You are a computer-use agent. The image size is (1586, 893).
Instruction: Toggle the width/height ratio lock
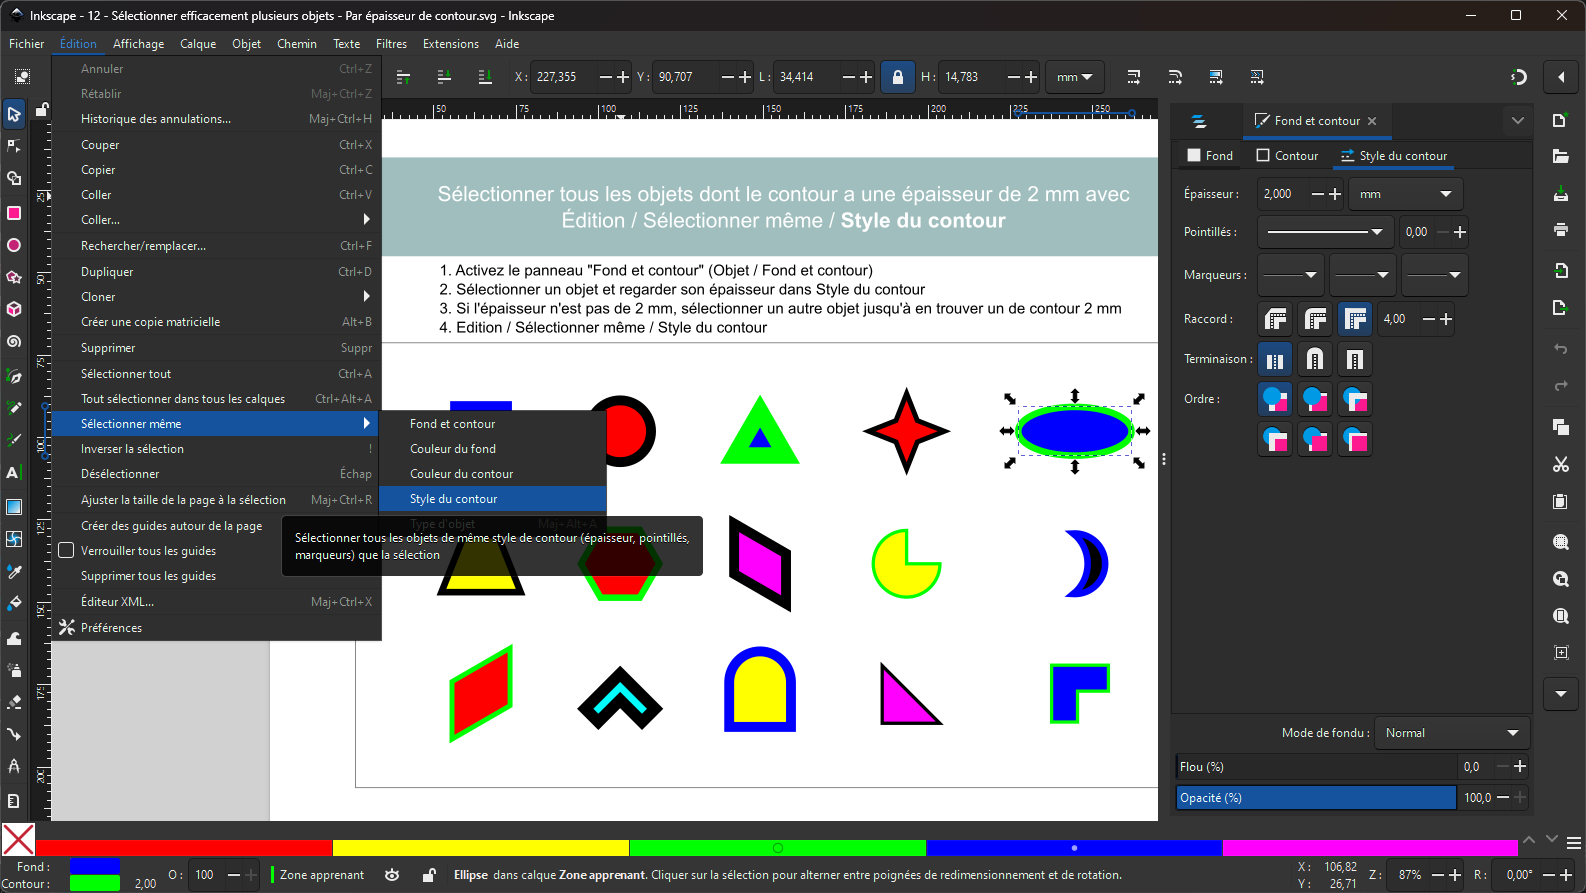[898, 77]
